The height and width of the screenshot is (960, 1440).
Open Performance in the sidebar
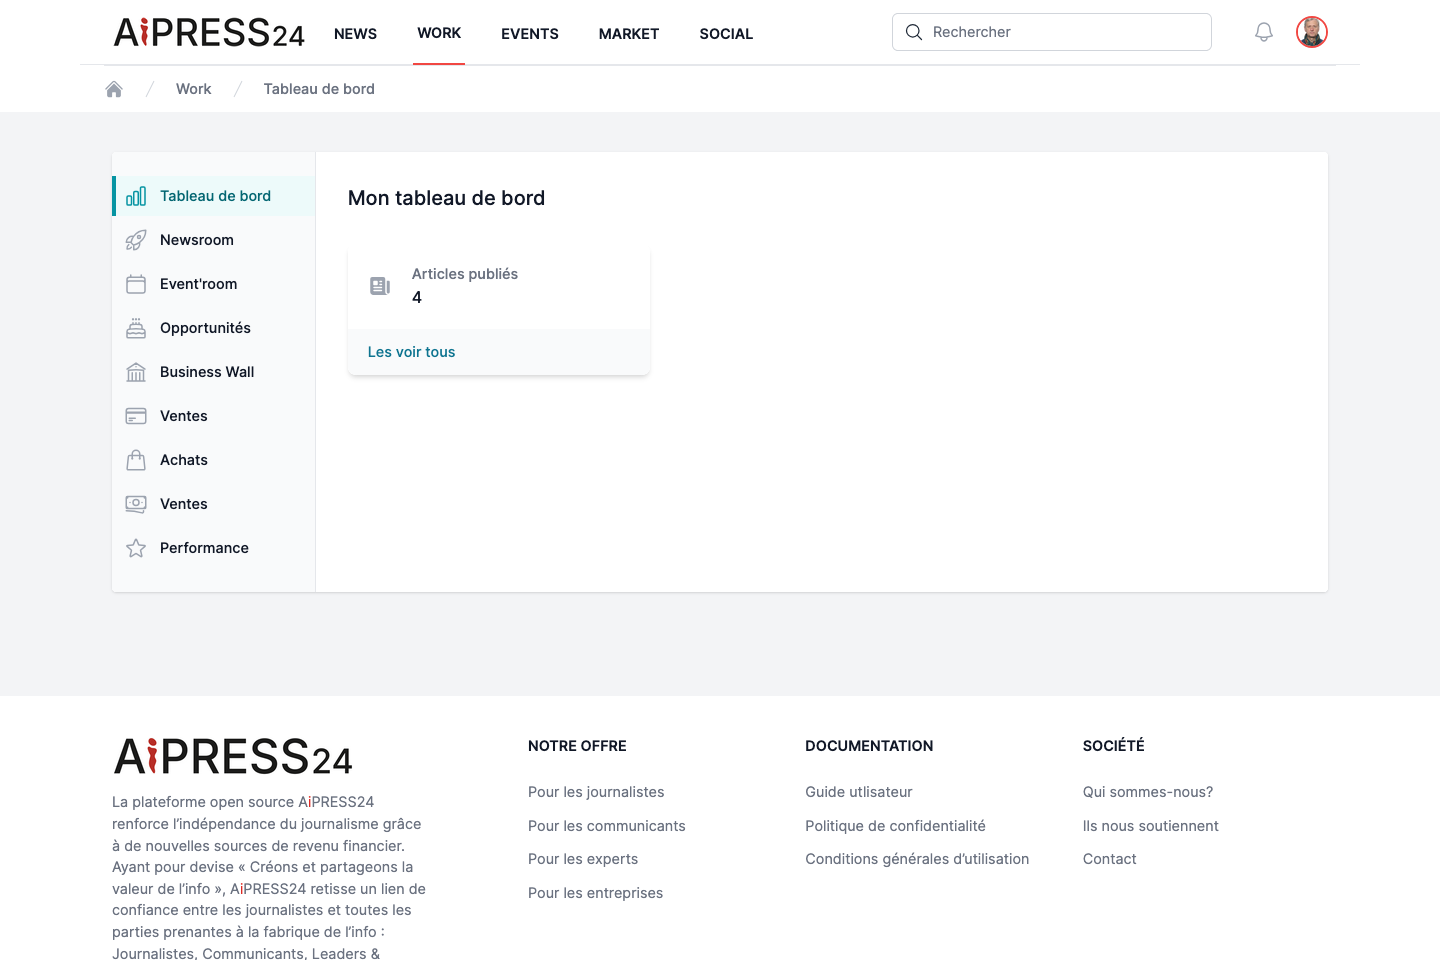coord(214,548)
